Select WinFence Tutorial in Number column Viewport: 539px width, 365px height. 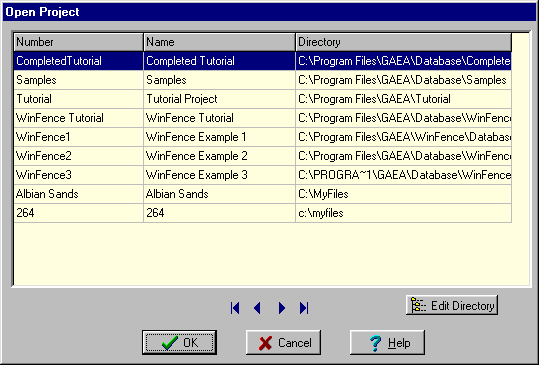78,118
